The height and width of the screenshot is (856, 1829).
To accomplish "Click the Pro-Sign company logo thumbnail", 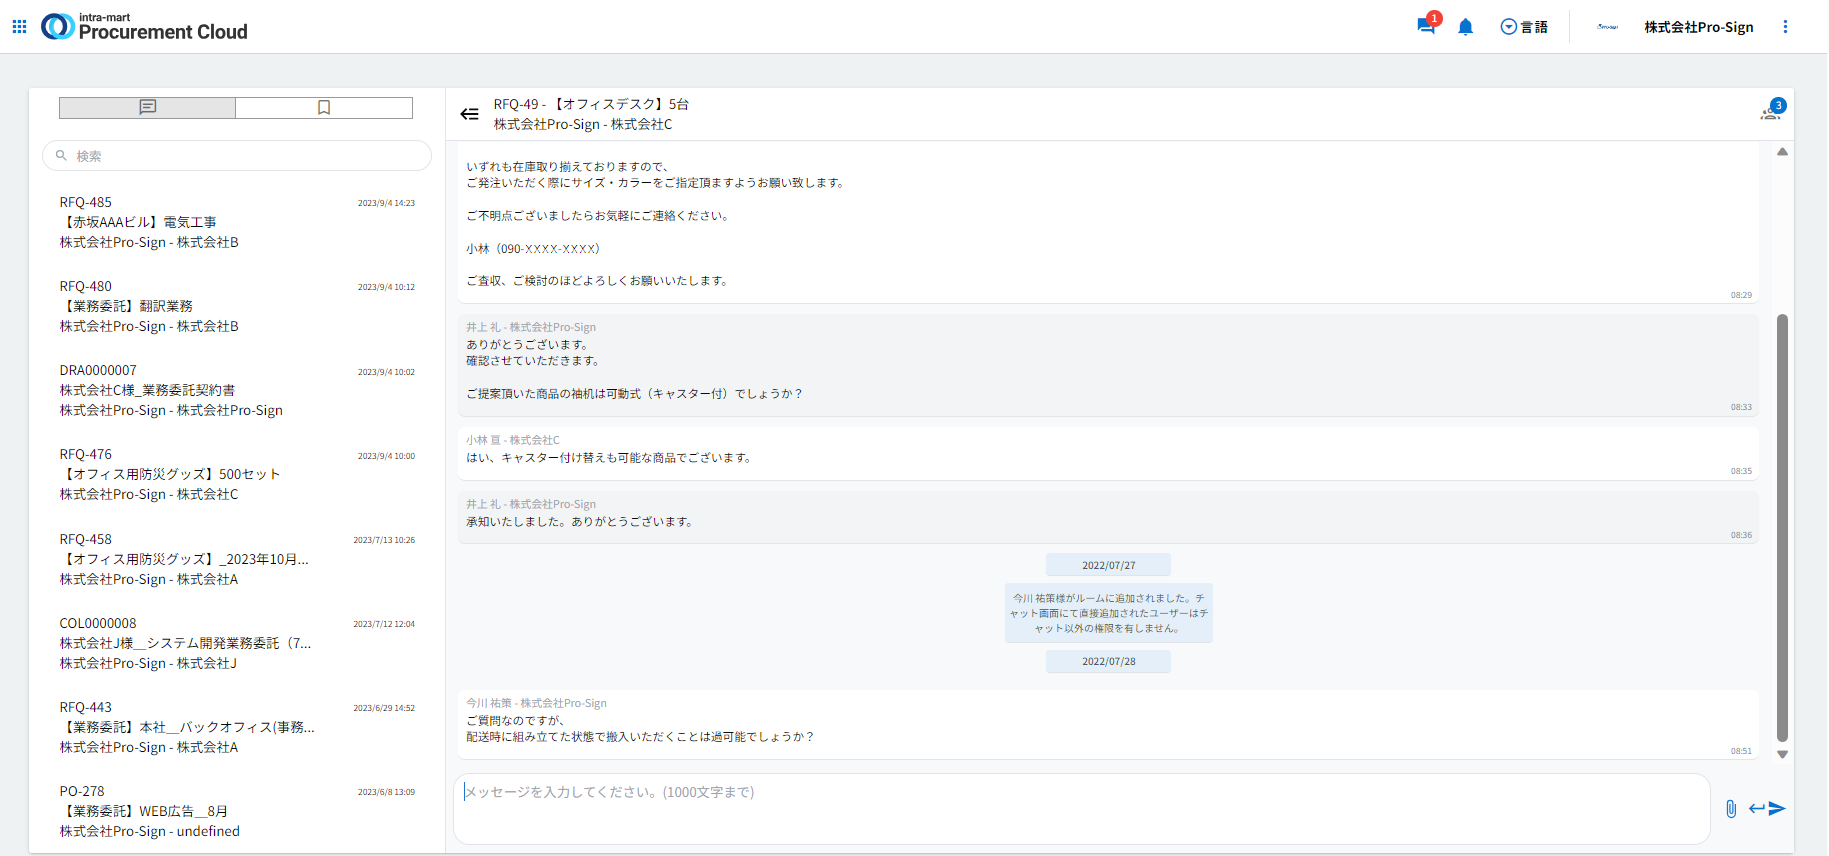I will pos(1608,27).
